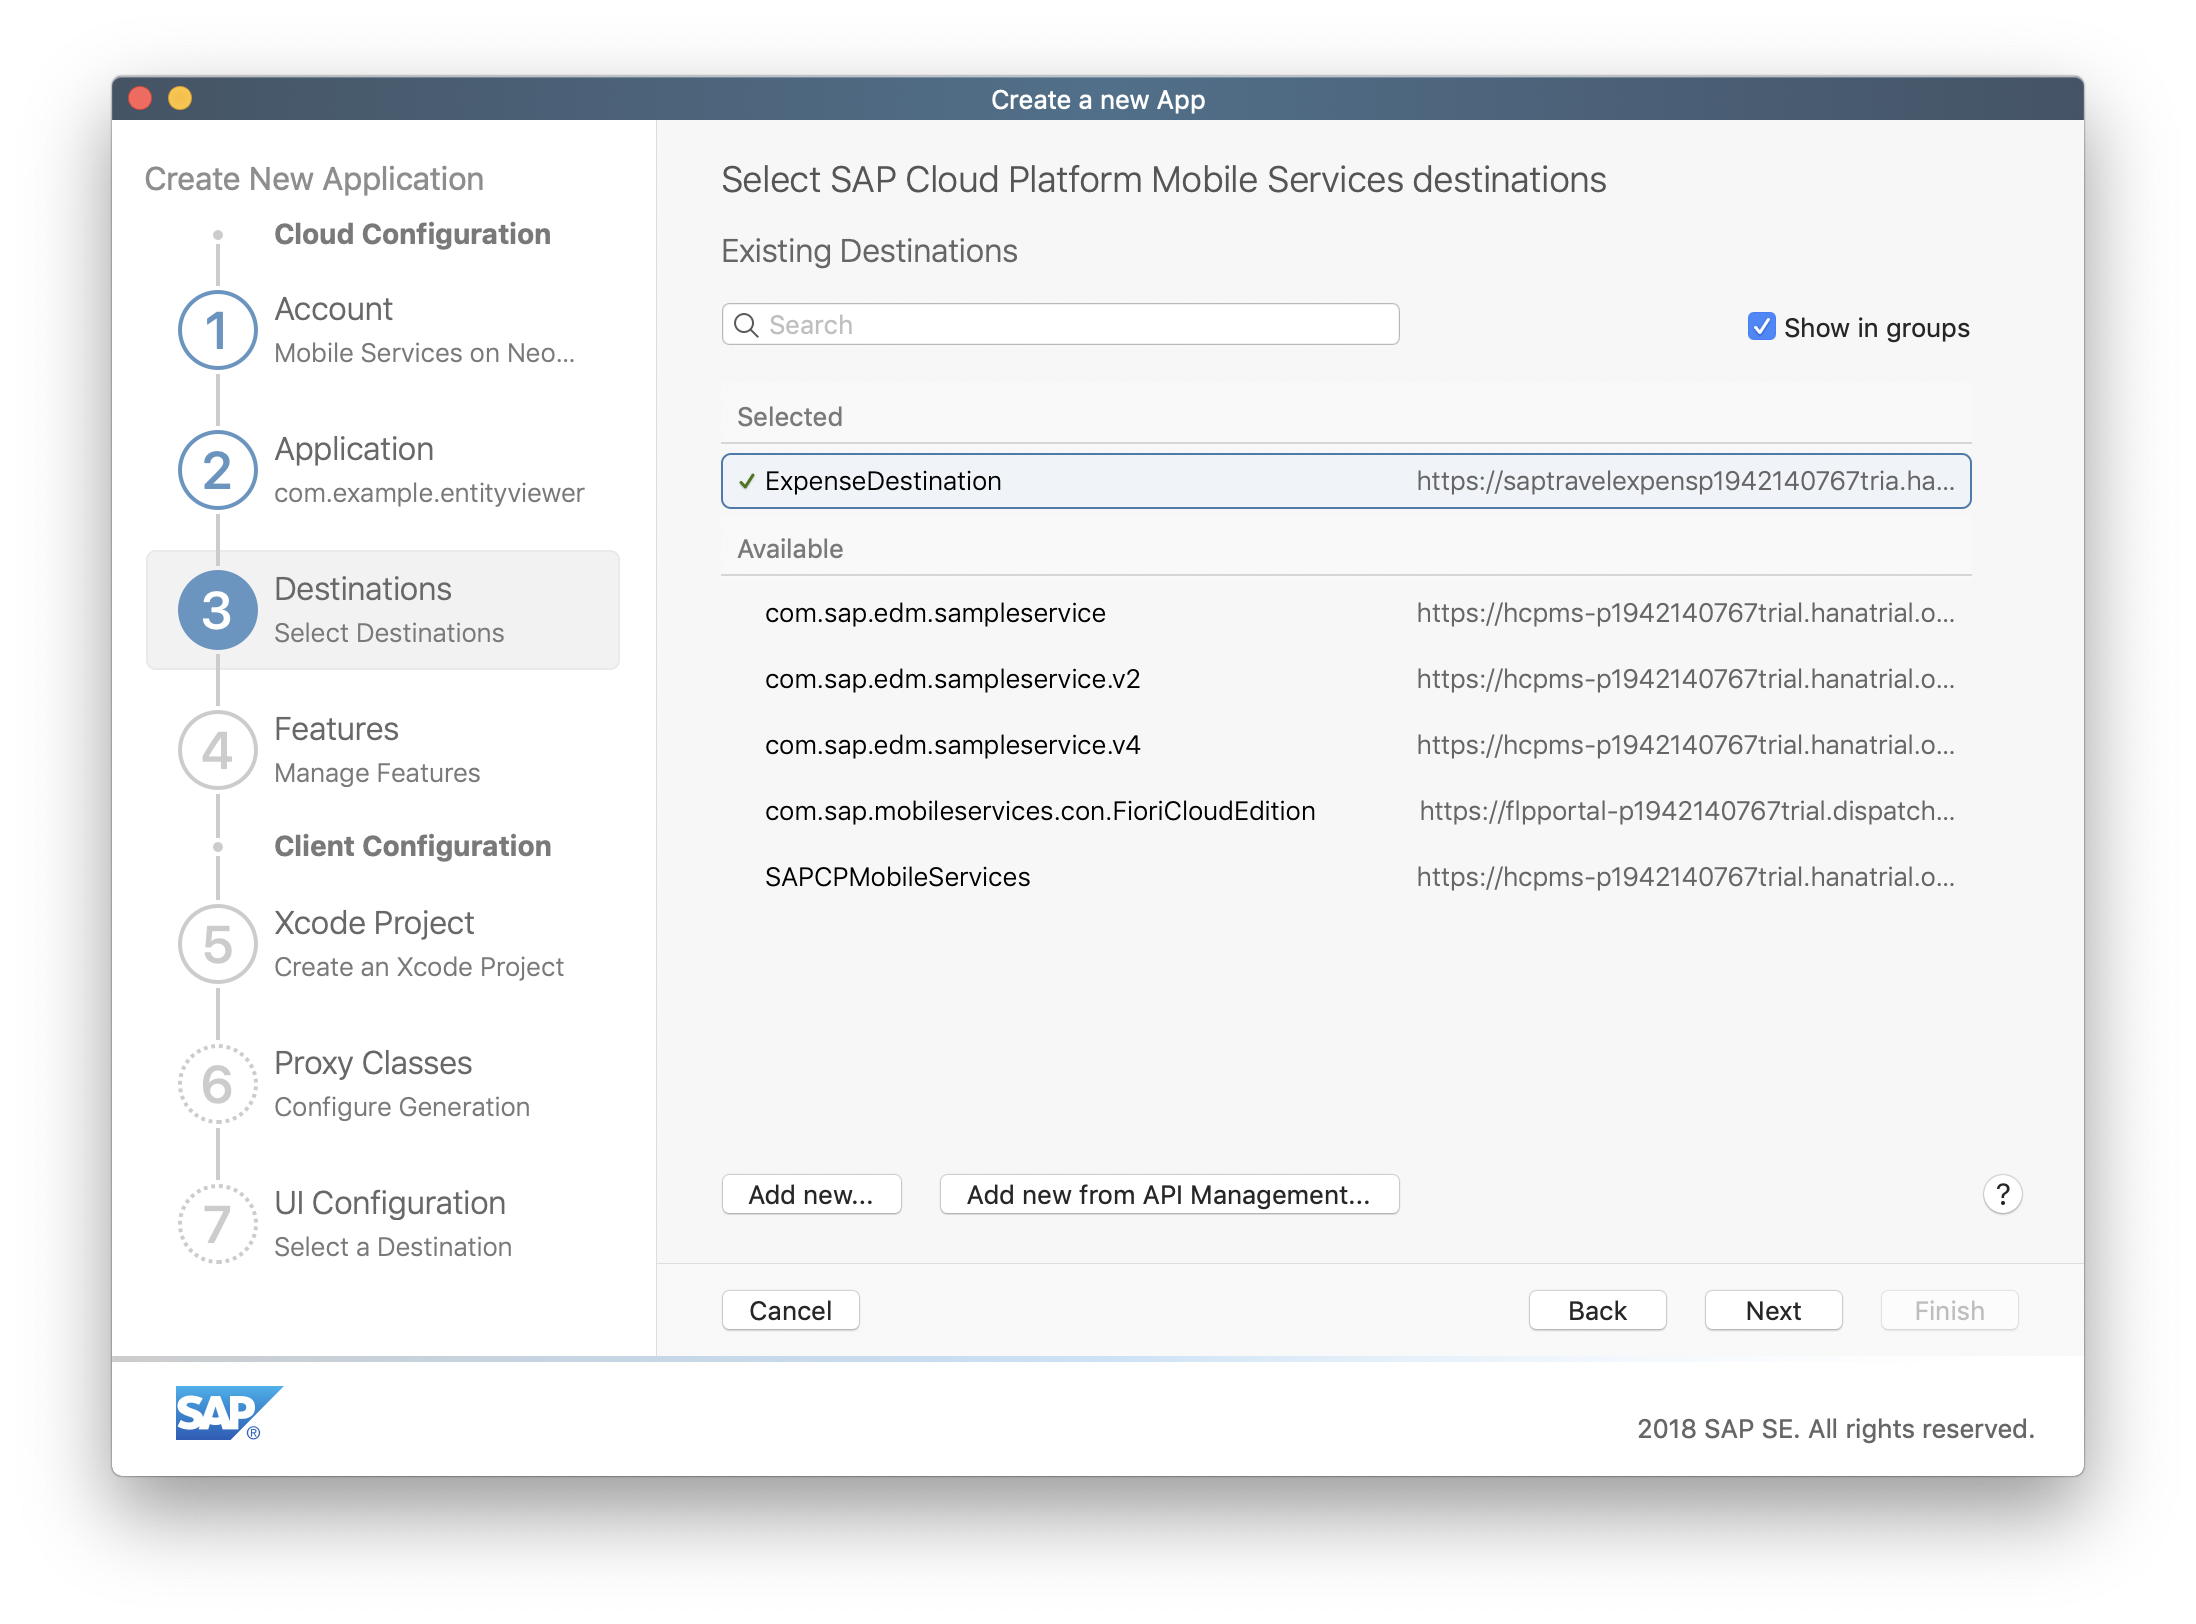Click the question mark help icon
The height and width of the screenshot is (1624, 2196).
[x=2002, y=1194]
